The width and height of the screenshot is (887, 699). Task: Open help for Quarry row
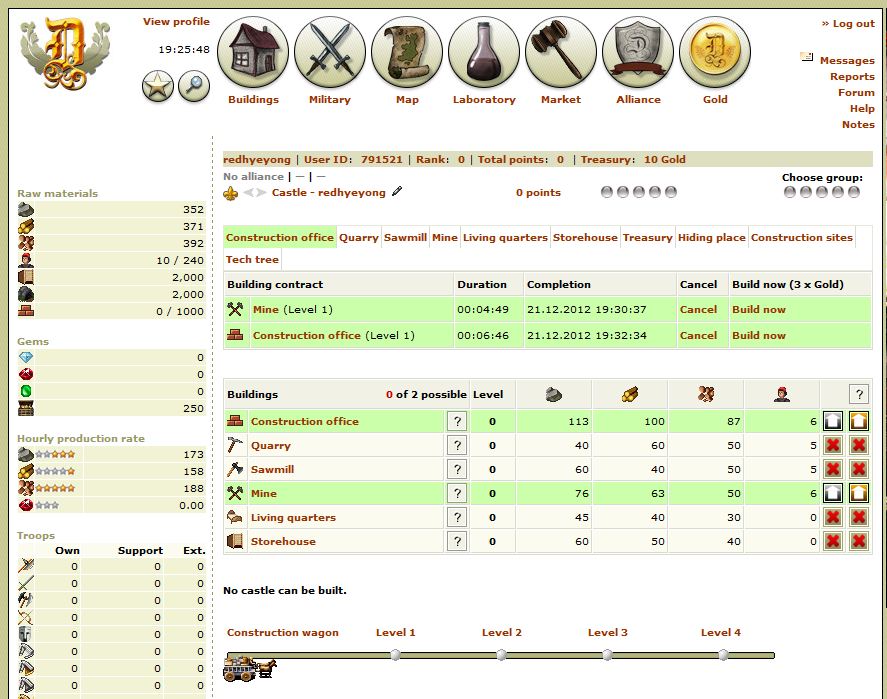point(457,445)
